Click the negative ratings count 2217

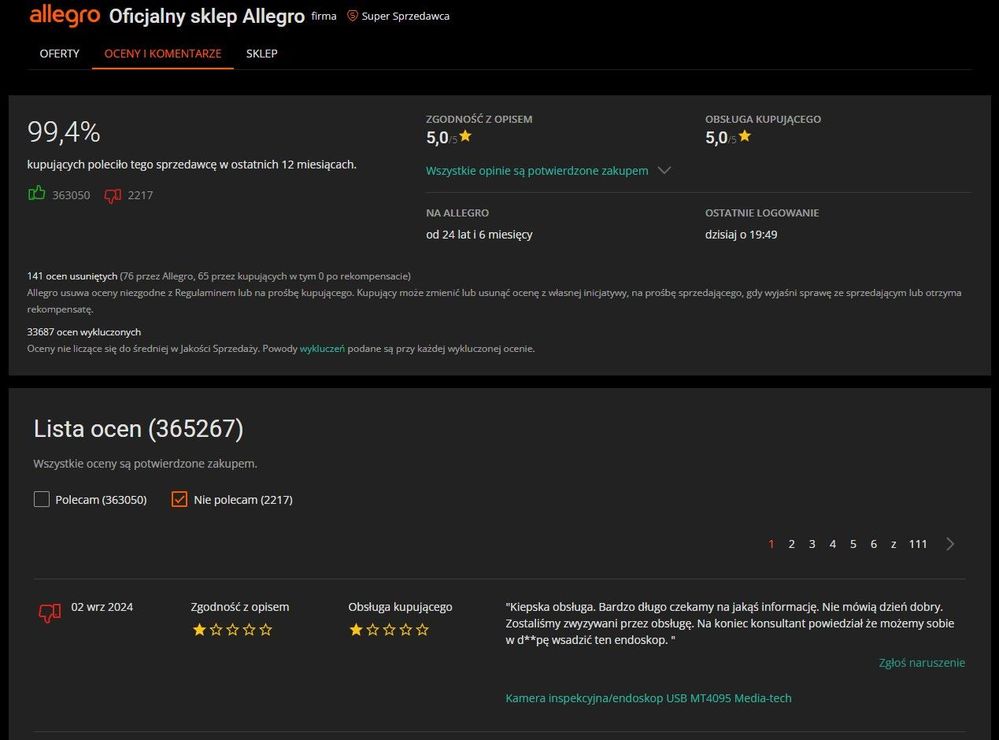pos(140,195)
